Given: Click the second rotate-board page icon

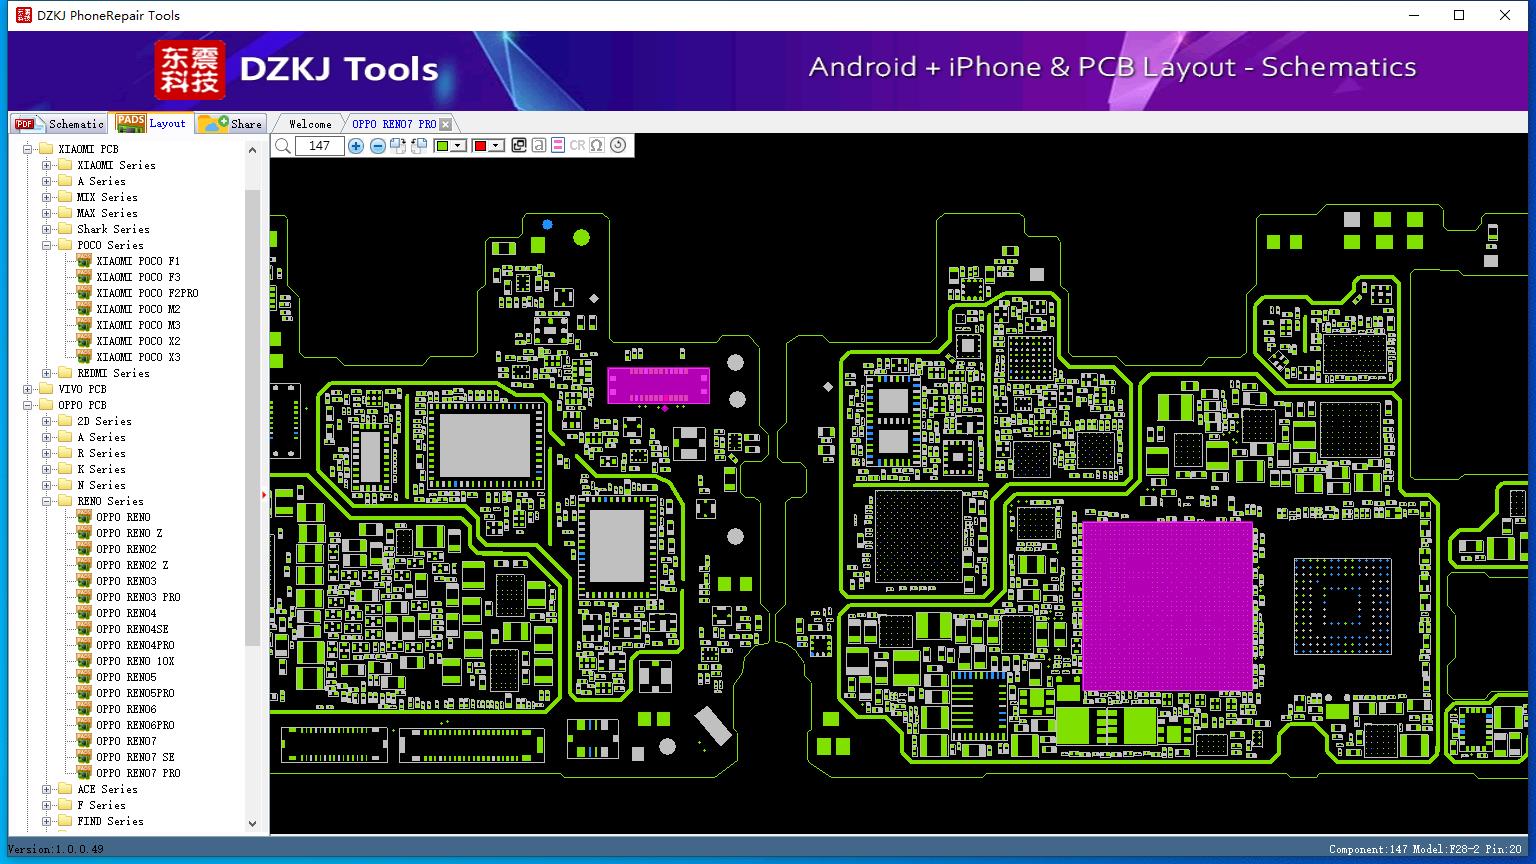Looking at the screenshot, I should click(x=419, y=146).
